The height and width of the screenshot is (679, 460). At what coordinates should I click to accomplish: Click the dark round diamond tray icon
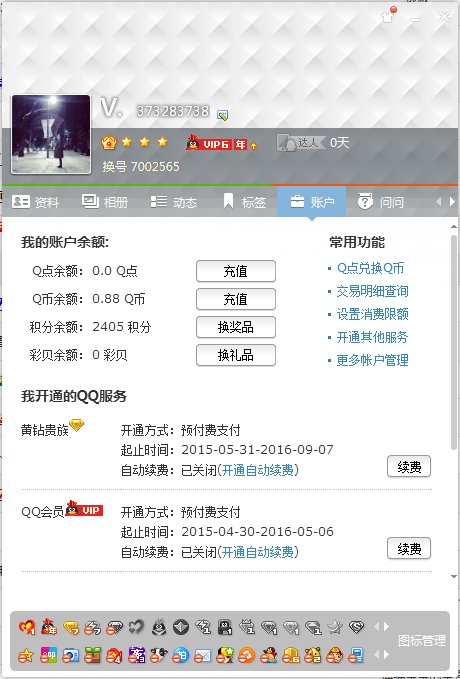[x=181, y=627]
